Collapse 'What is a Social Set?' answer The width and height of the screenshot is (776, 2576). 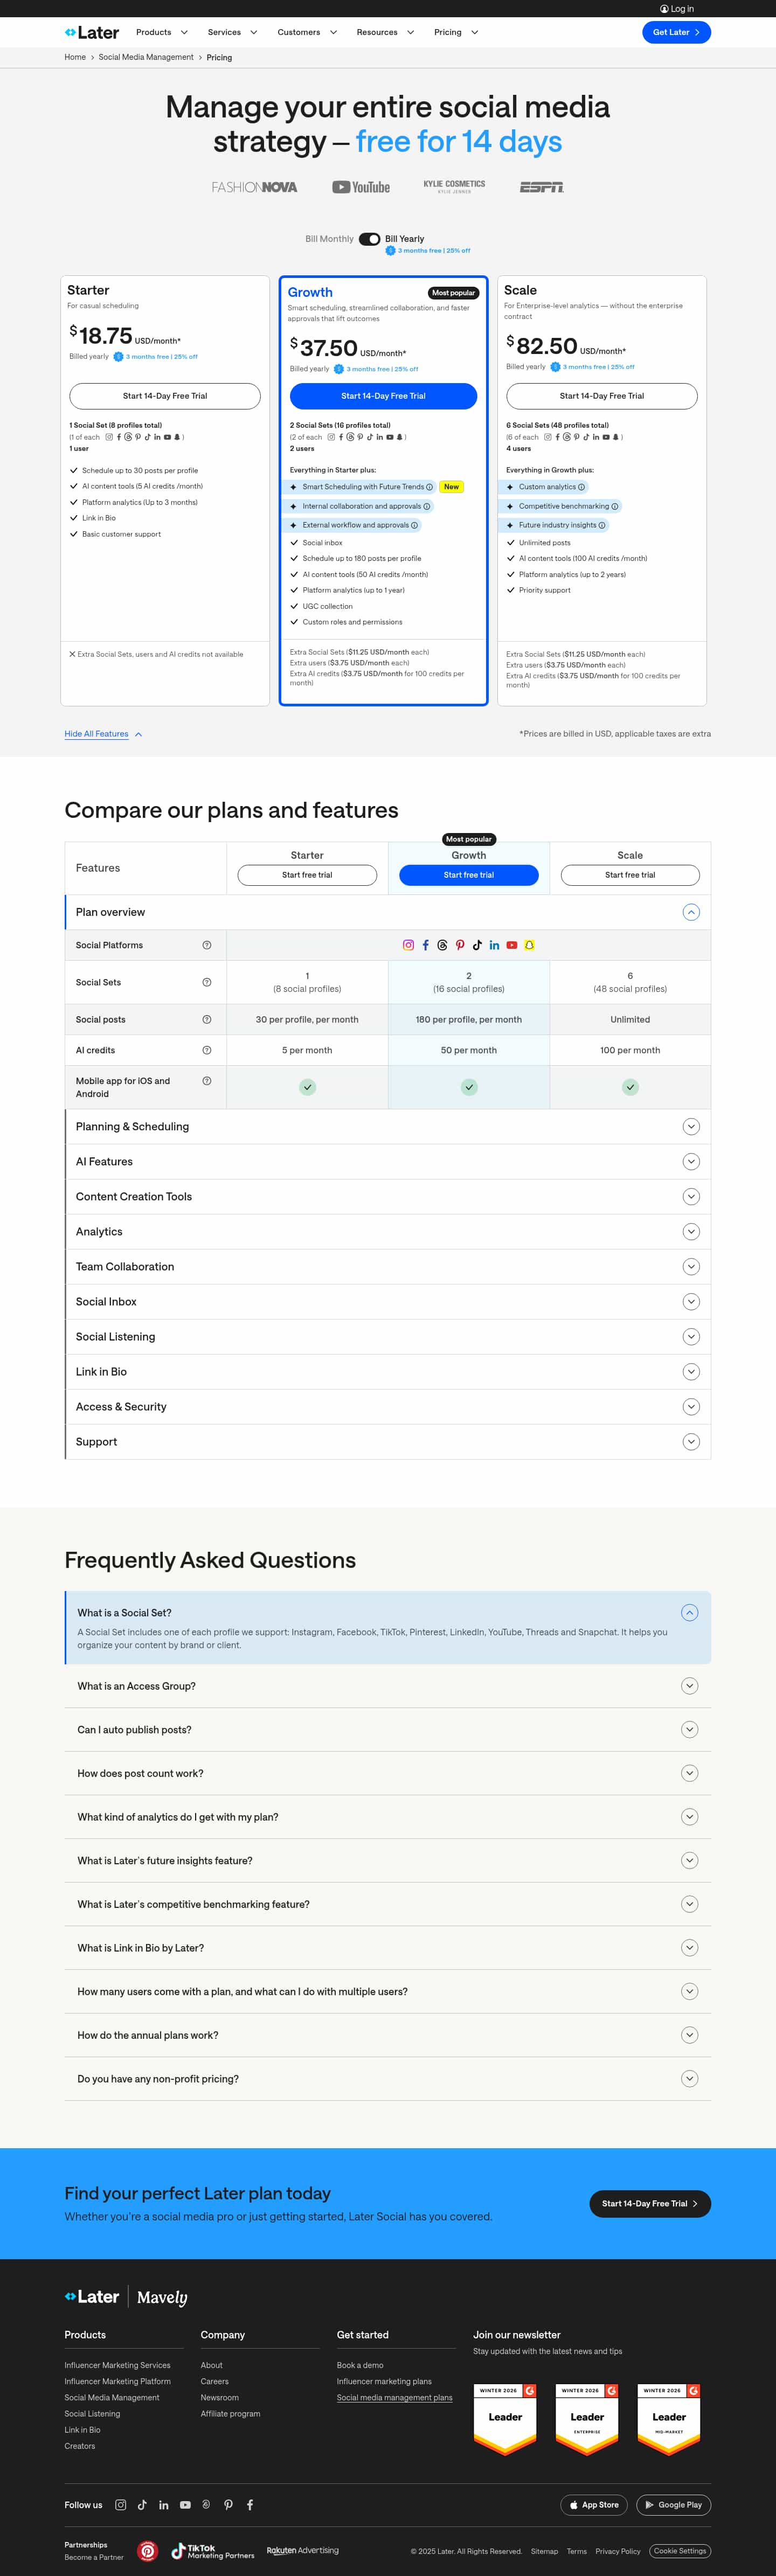tap(689, 1613)
